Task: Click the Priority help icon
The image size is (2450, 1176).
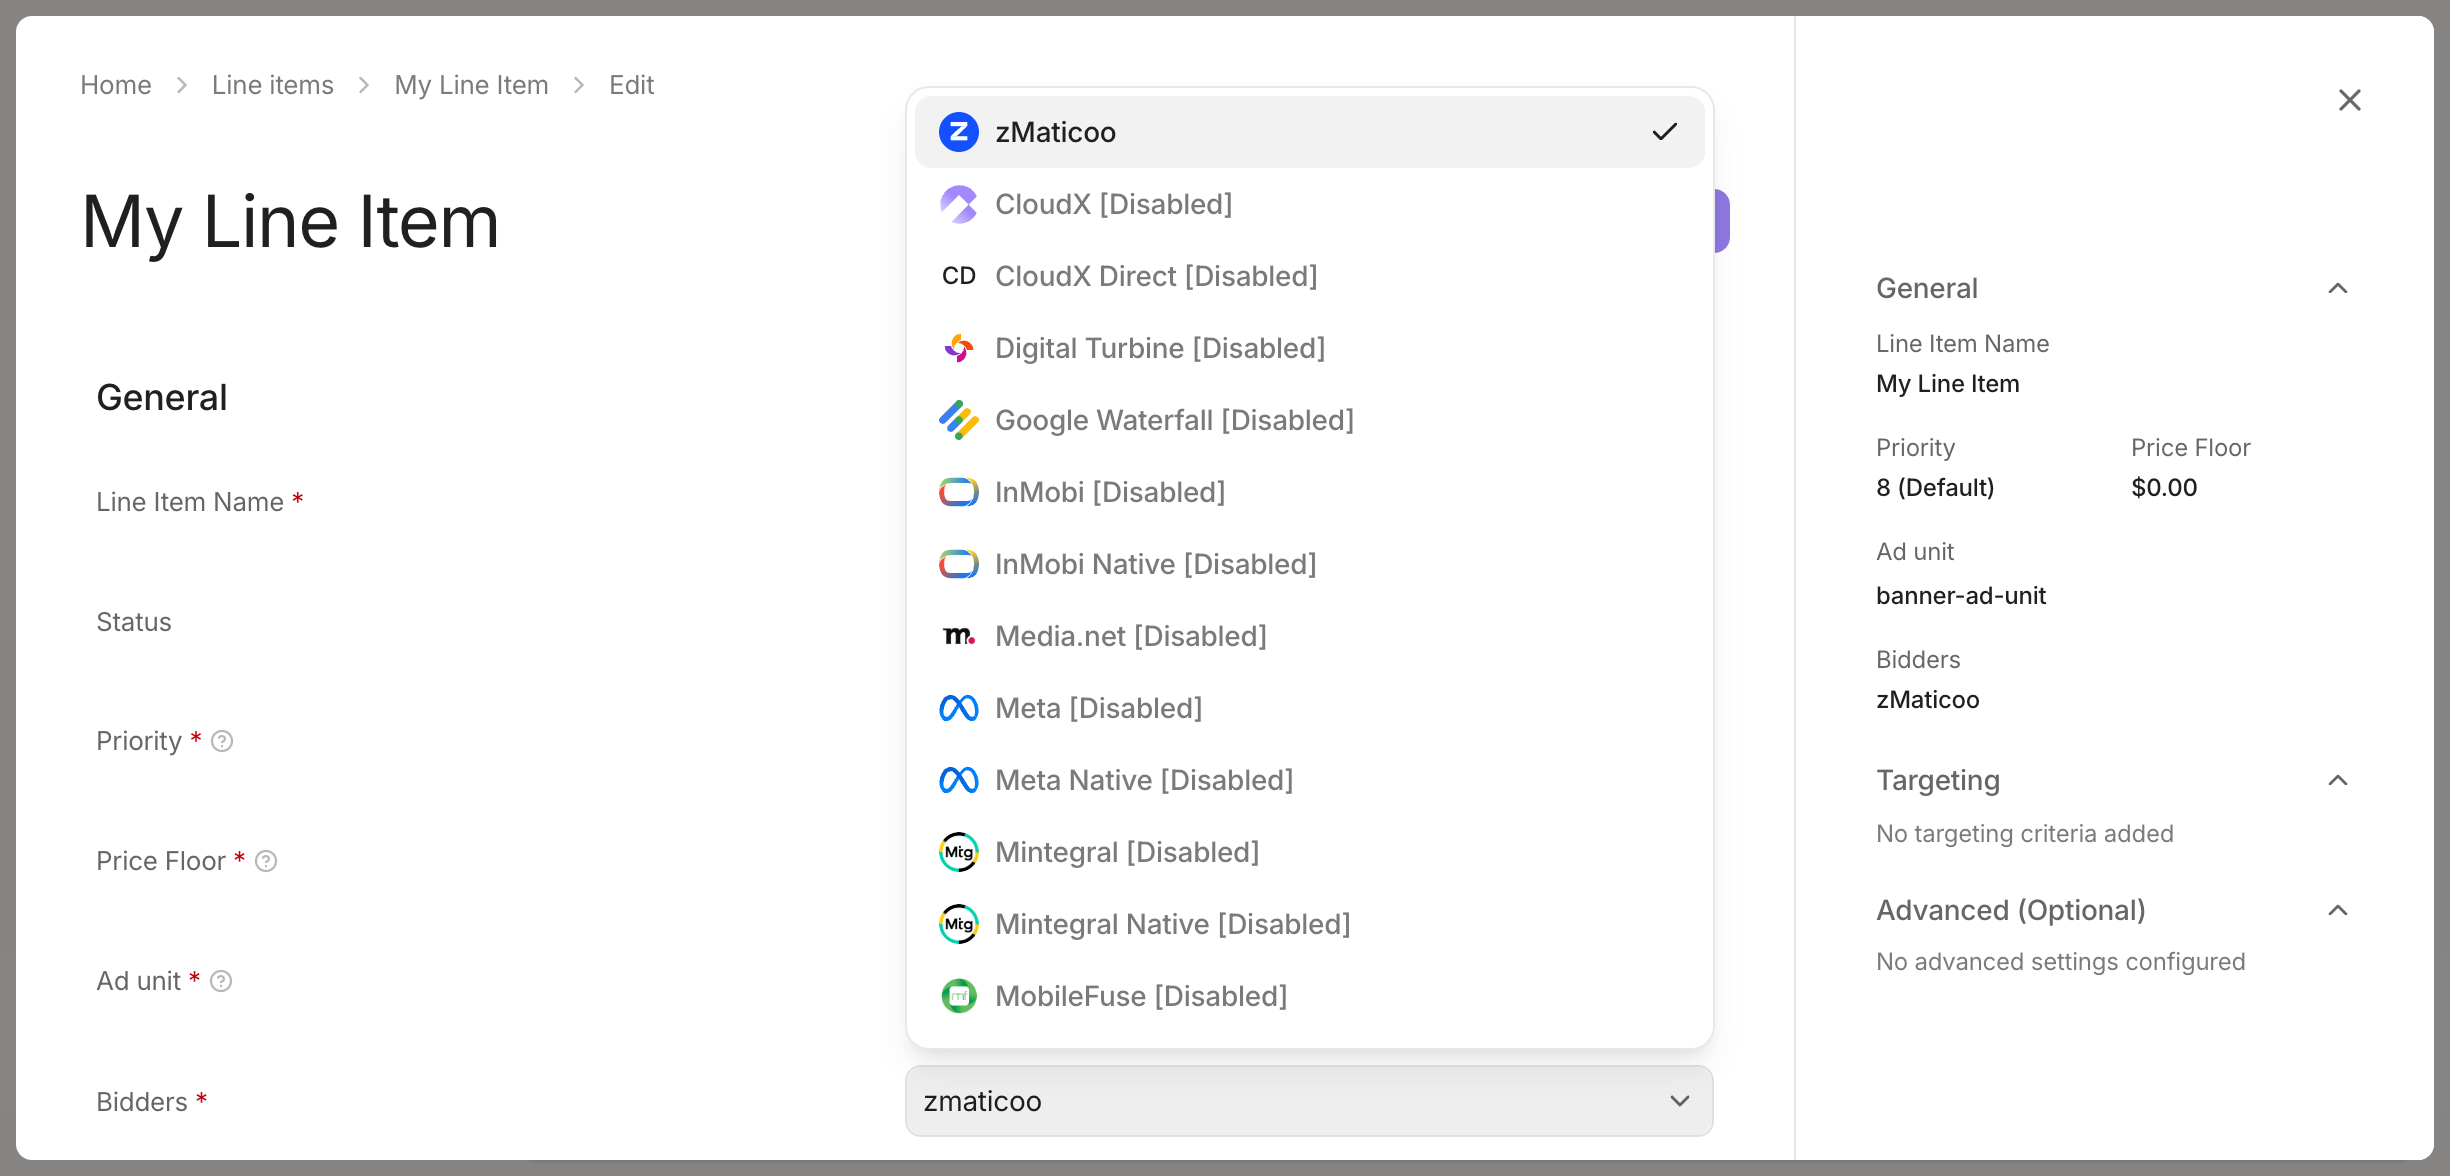Action: (222, 741)
